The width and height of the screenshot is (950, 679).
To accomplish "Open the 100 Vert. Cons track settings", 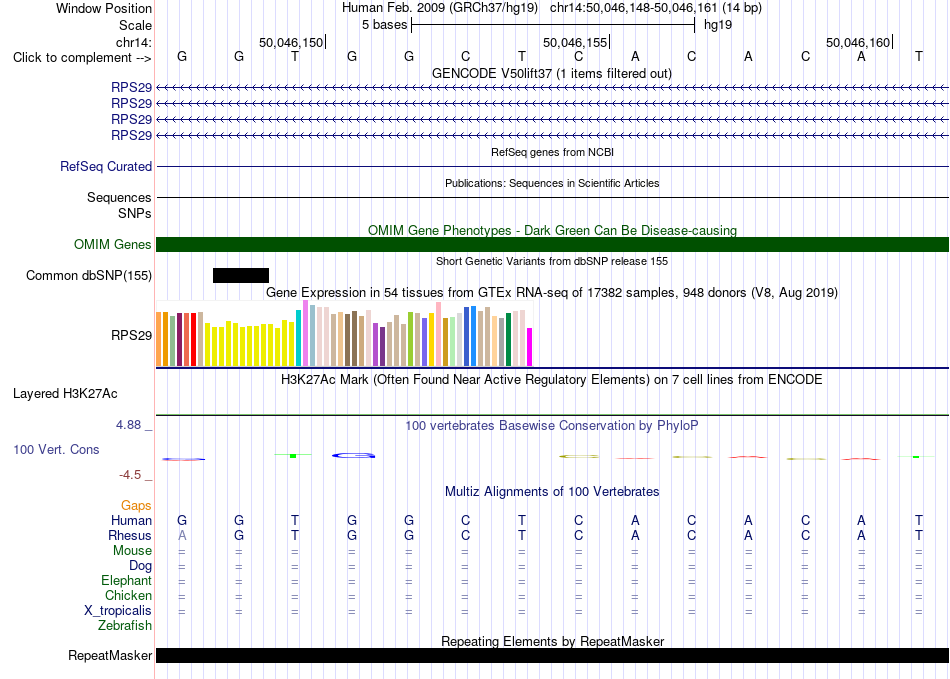I will pos(56,449).
